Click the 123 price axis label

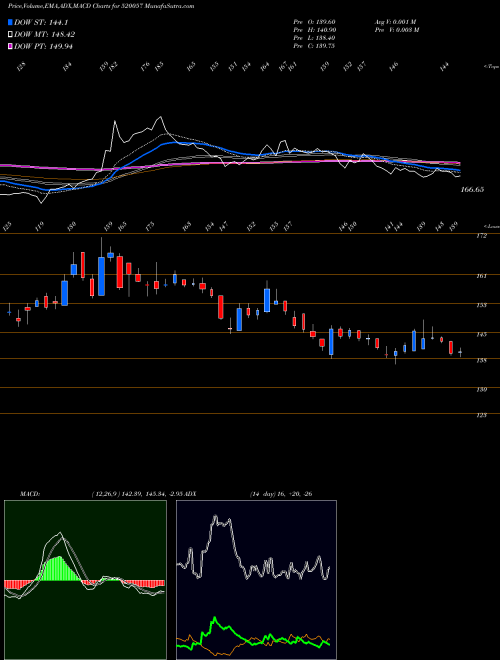coord(482,415)
